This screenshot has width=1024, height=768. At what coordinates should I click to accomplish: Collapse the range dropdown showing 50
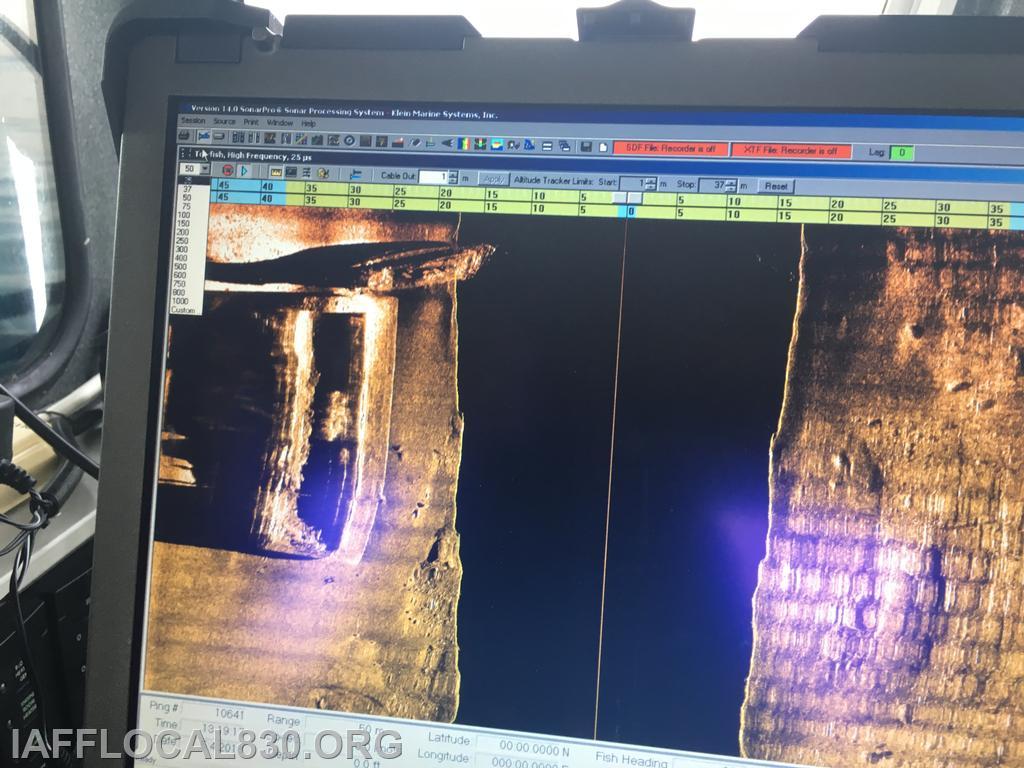[x=205, y=168]
